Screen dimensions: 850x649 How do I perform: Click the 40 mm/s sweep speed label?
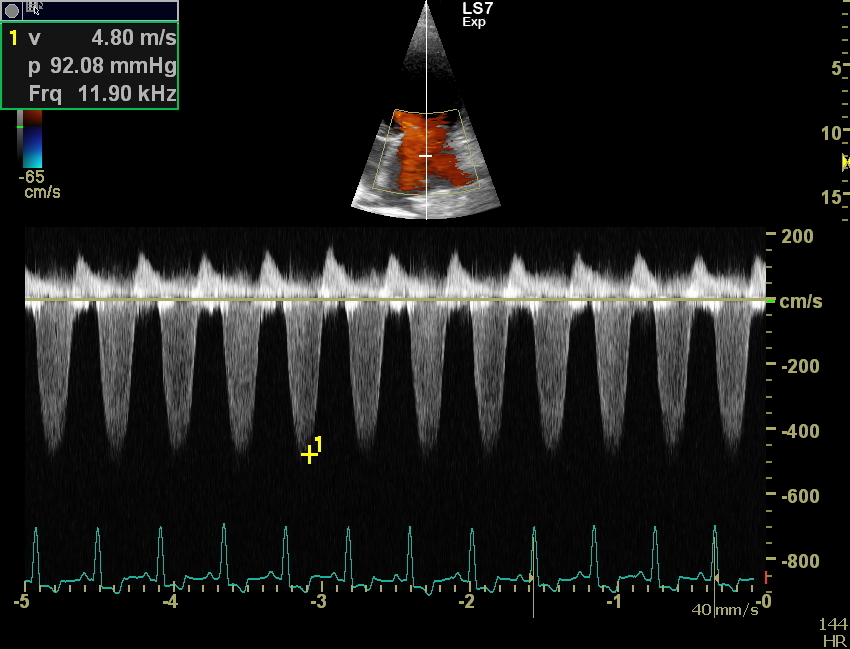[725, 610]
